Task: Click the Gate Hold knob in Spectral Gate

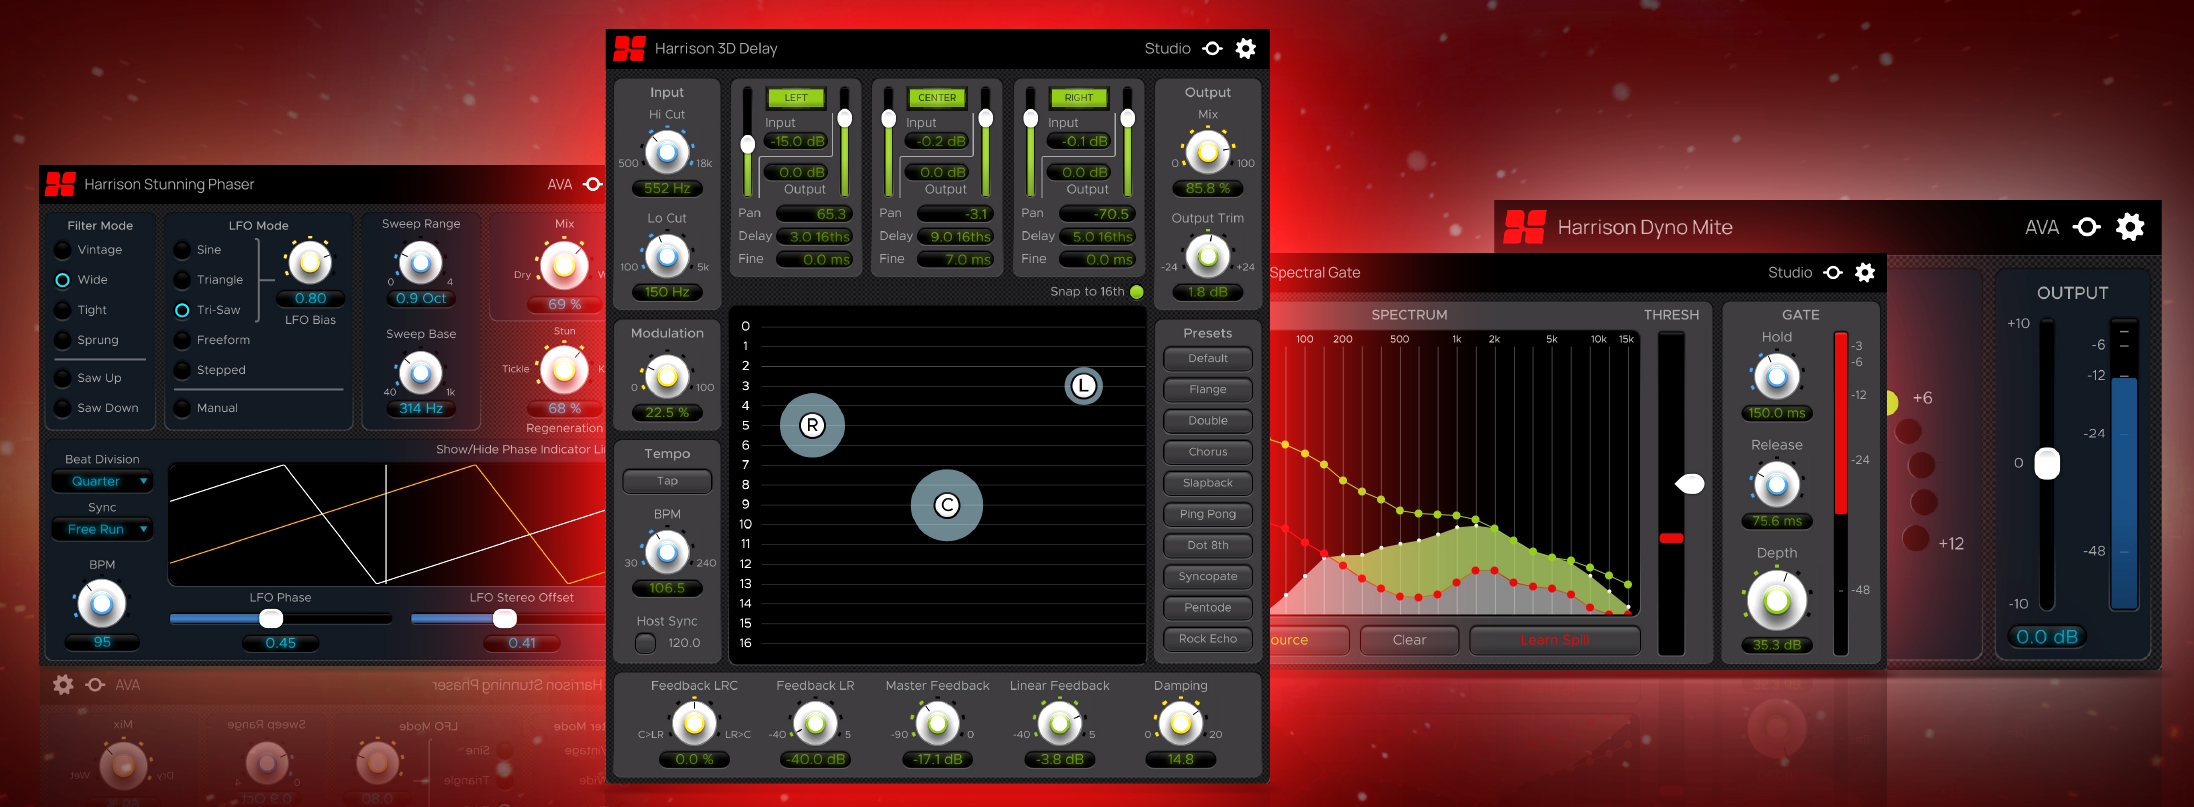Action: click(x=1776, y=378)
